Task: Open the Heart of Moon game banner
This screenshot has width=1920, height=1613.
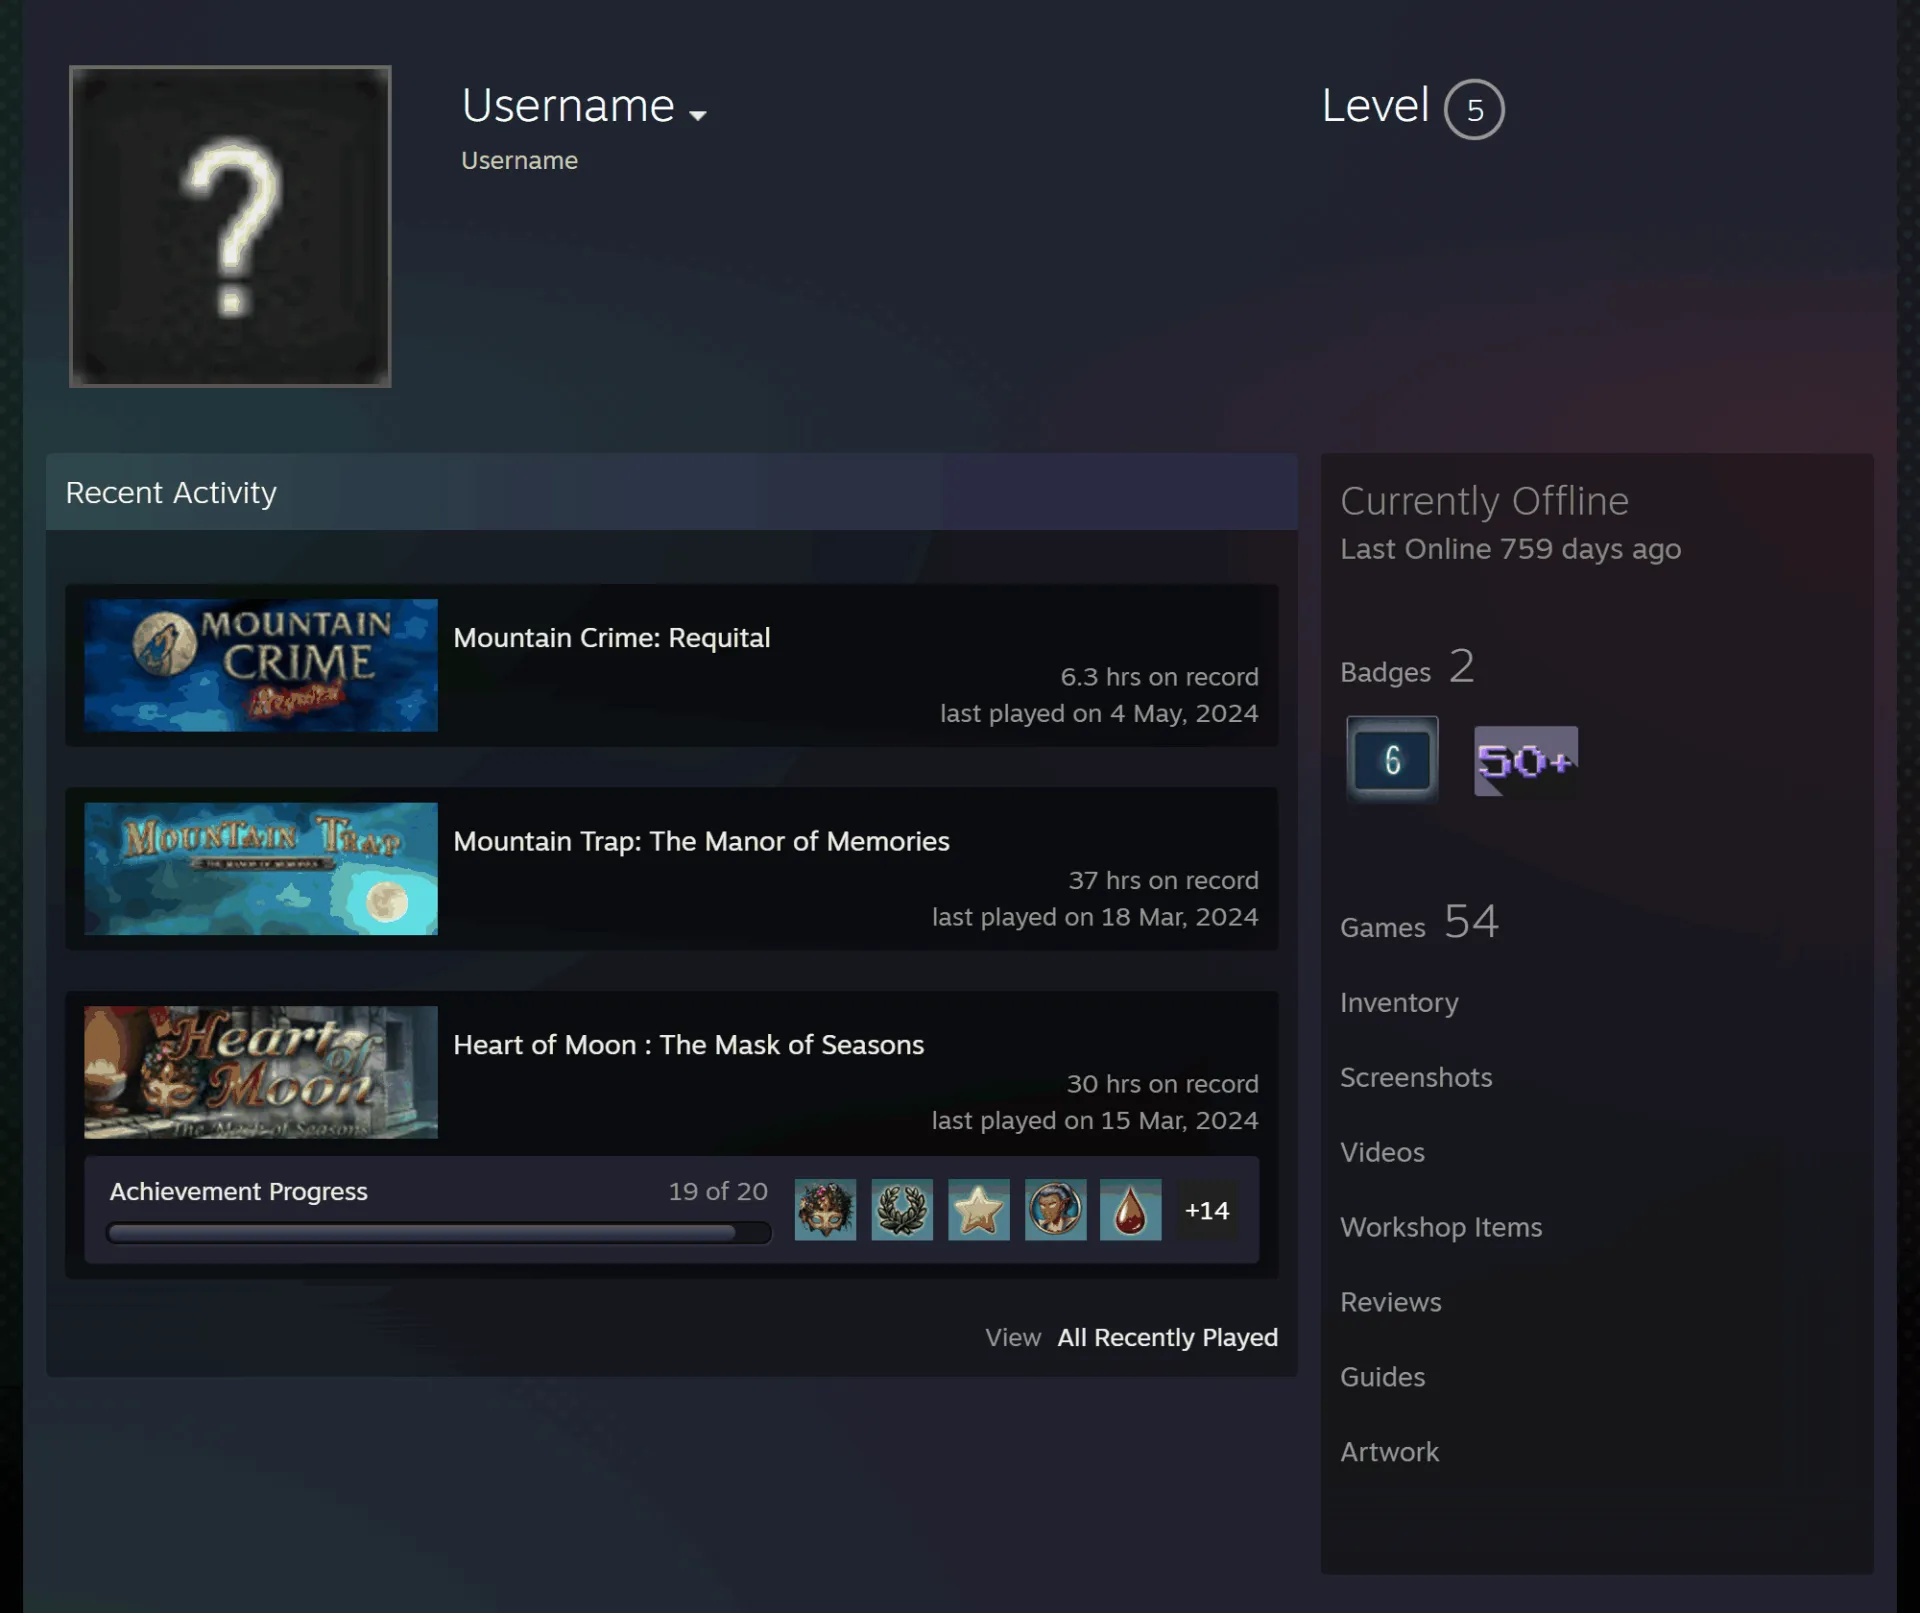Action: pos(261,1072)
